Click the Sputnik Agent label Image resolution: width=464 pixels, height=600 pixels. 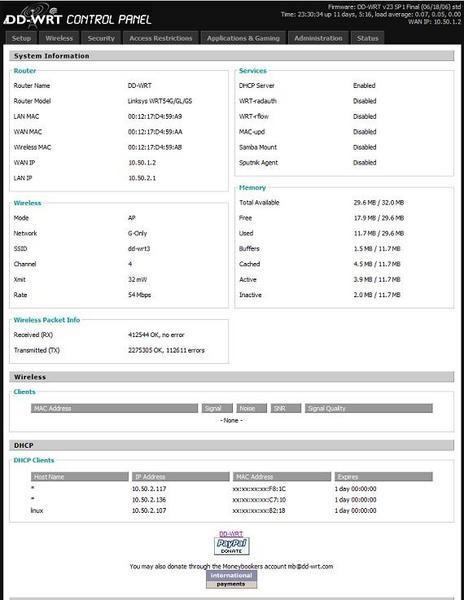258,163
